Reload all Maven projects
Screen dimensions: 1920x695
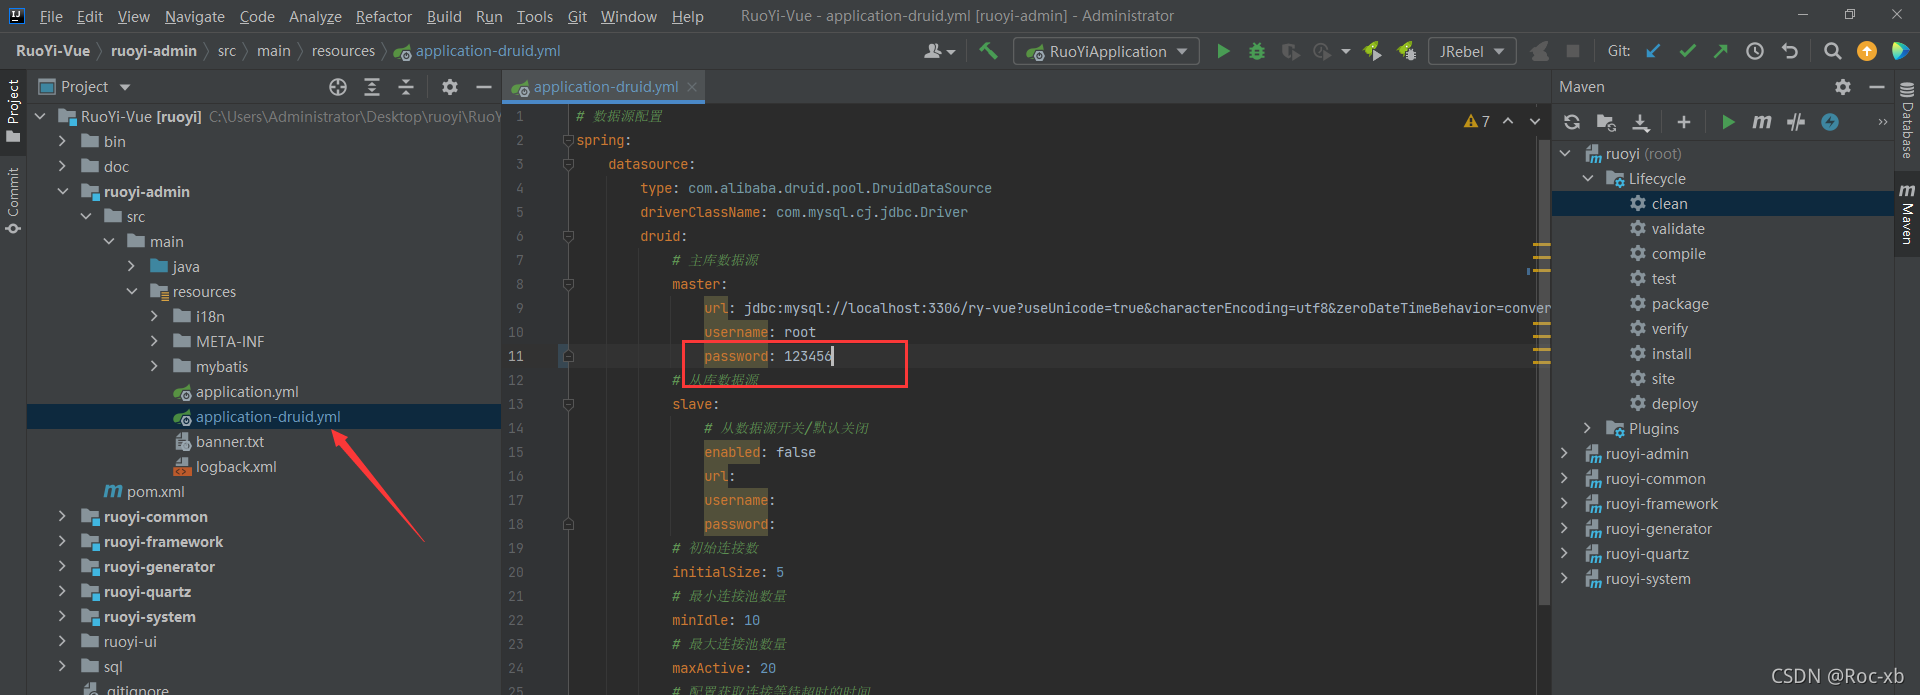point(1572,122)
